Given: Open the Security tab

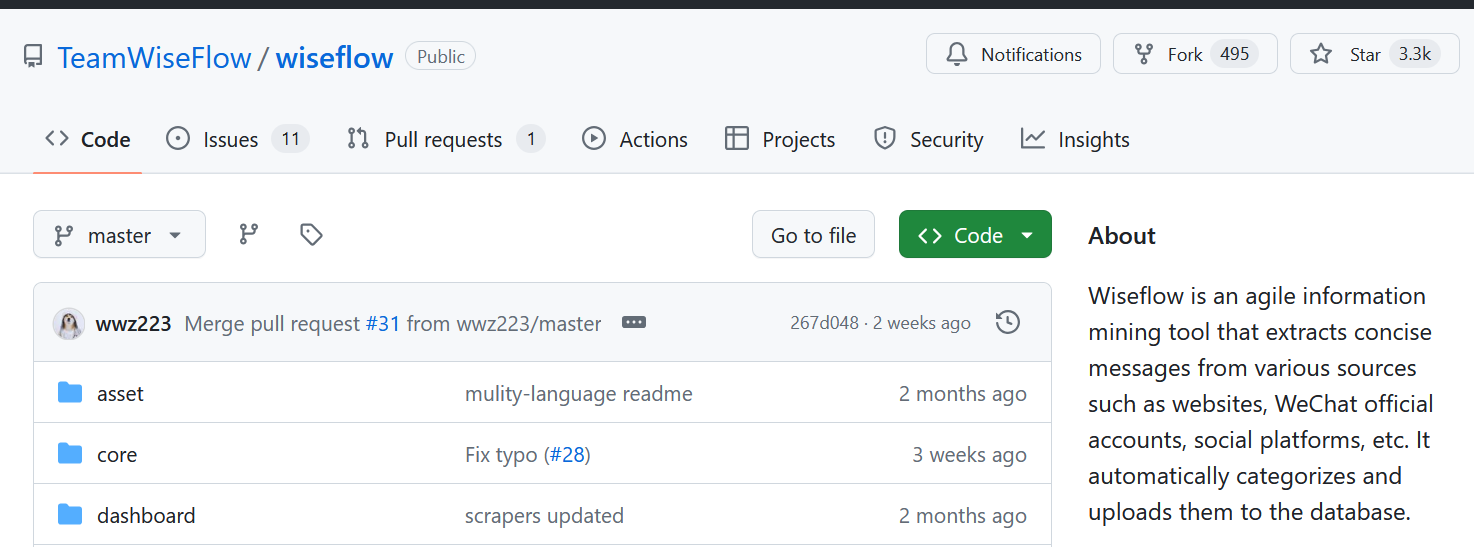Looking at the screenshot, I should 928,139.
